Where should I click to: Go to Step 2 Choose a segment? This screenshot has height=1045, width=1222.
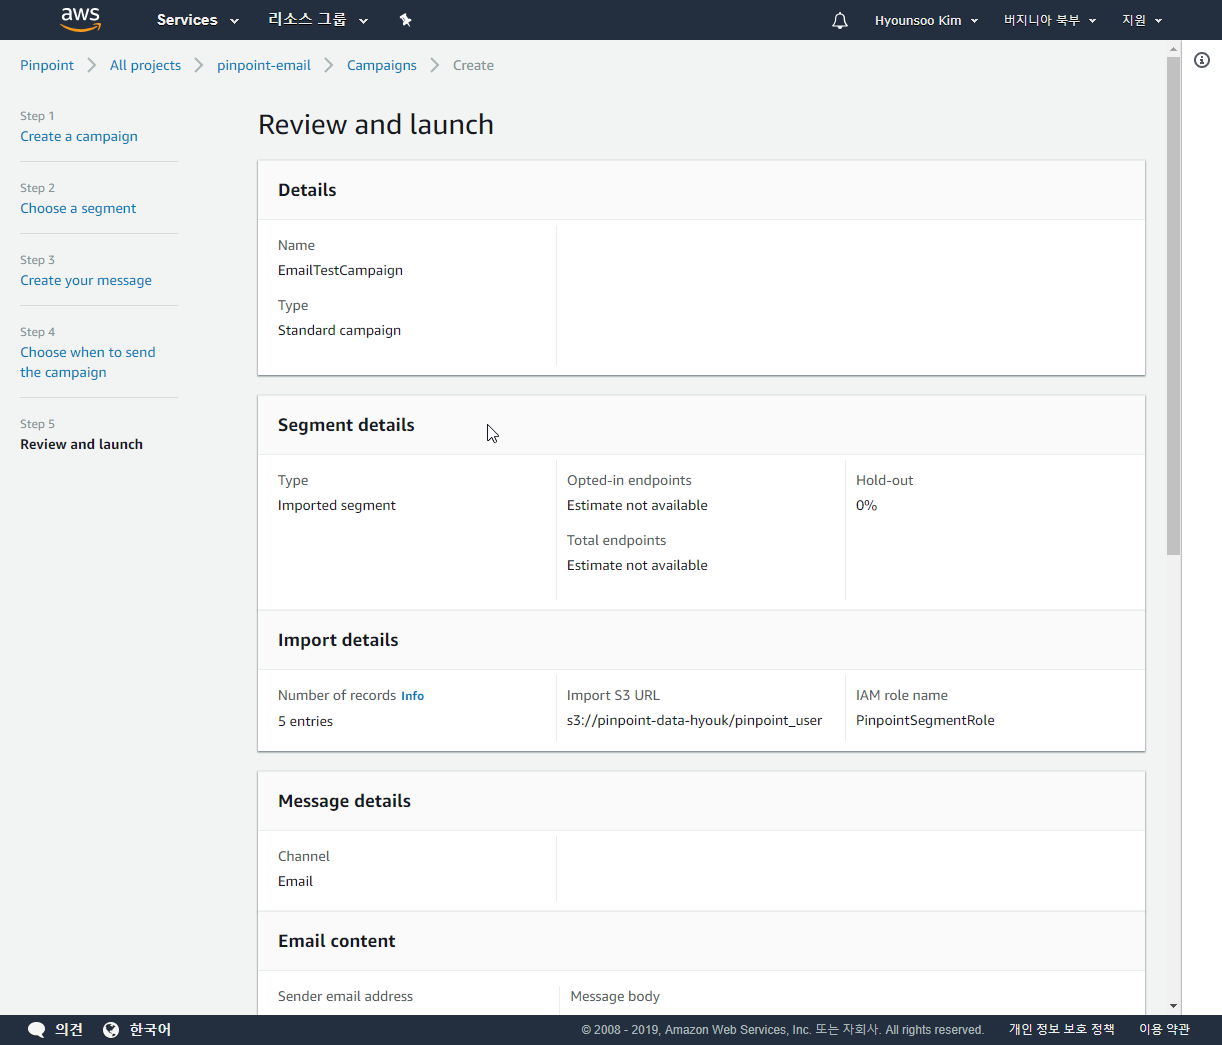click(x=78, y=208)
